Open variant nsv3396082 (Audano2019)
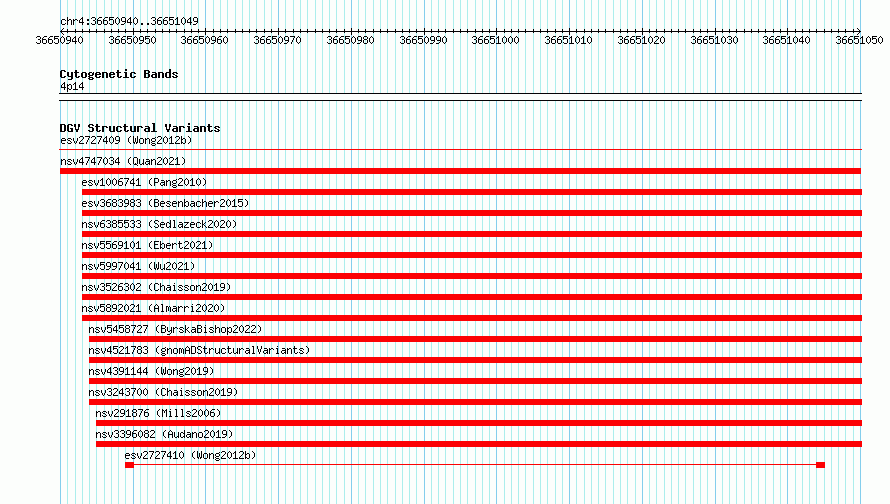This screenshot has width=890, height=504. [x=164, y=434]
